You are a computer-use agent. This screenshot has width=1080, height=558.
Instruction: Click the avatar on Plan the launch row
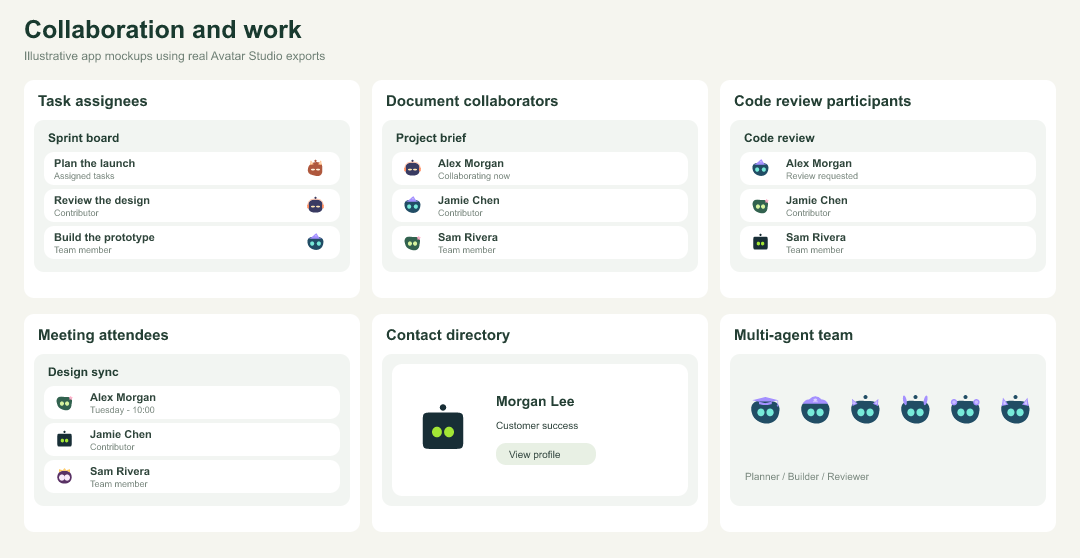click(315, 168)
